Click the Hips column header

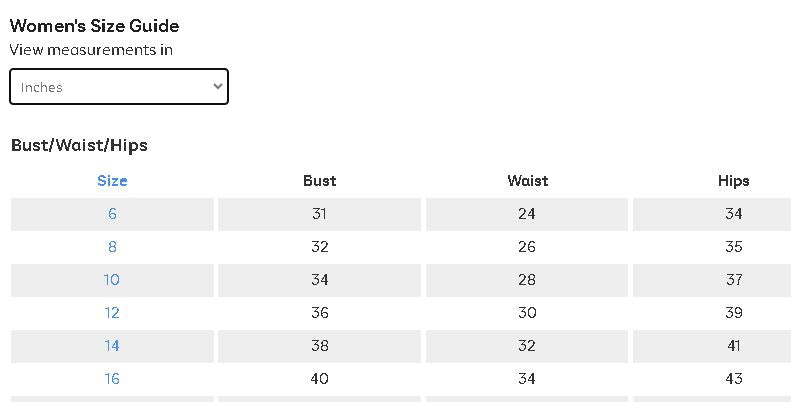coord(733,181)
